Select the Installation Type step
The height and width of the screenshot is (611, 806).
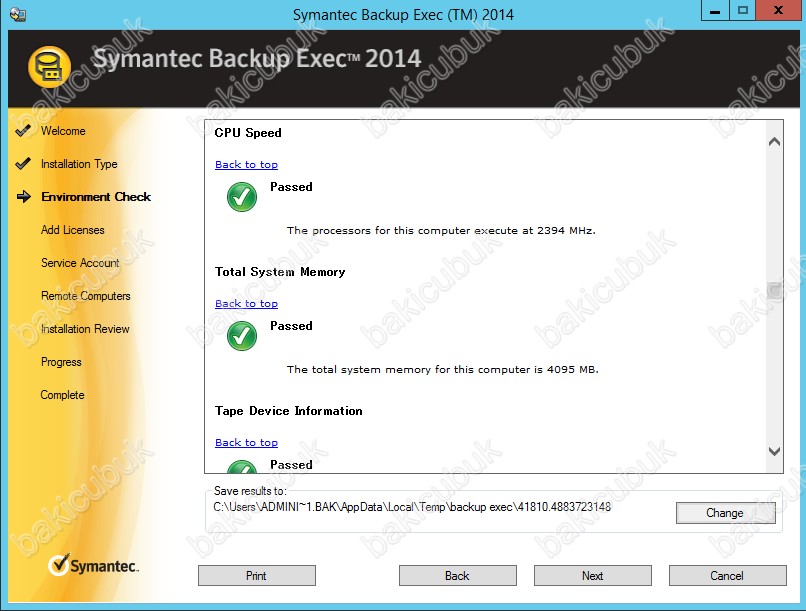point(79,164)
